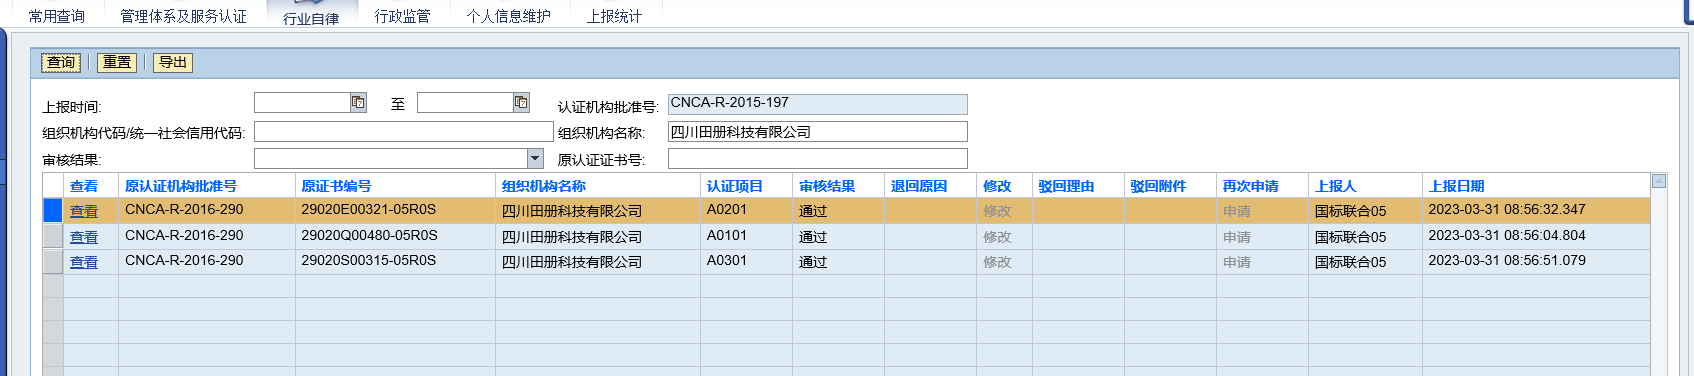Select row header of the A0301 row

point(53,262)
